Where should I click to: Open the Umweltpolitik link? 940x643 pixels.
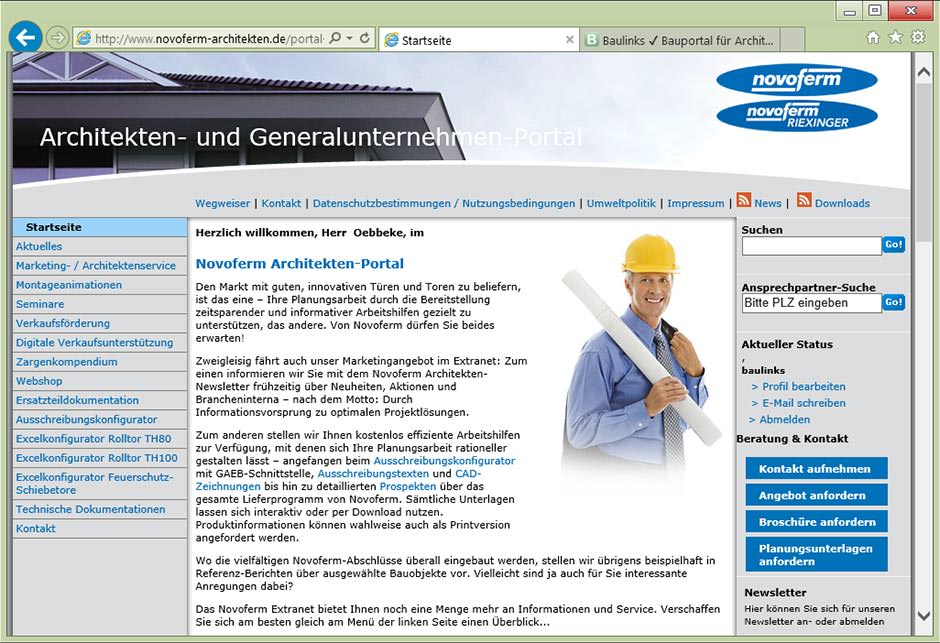(x=621, y=203)
